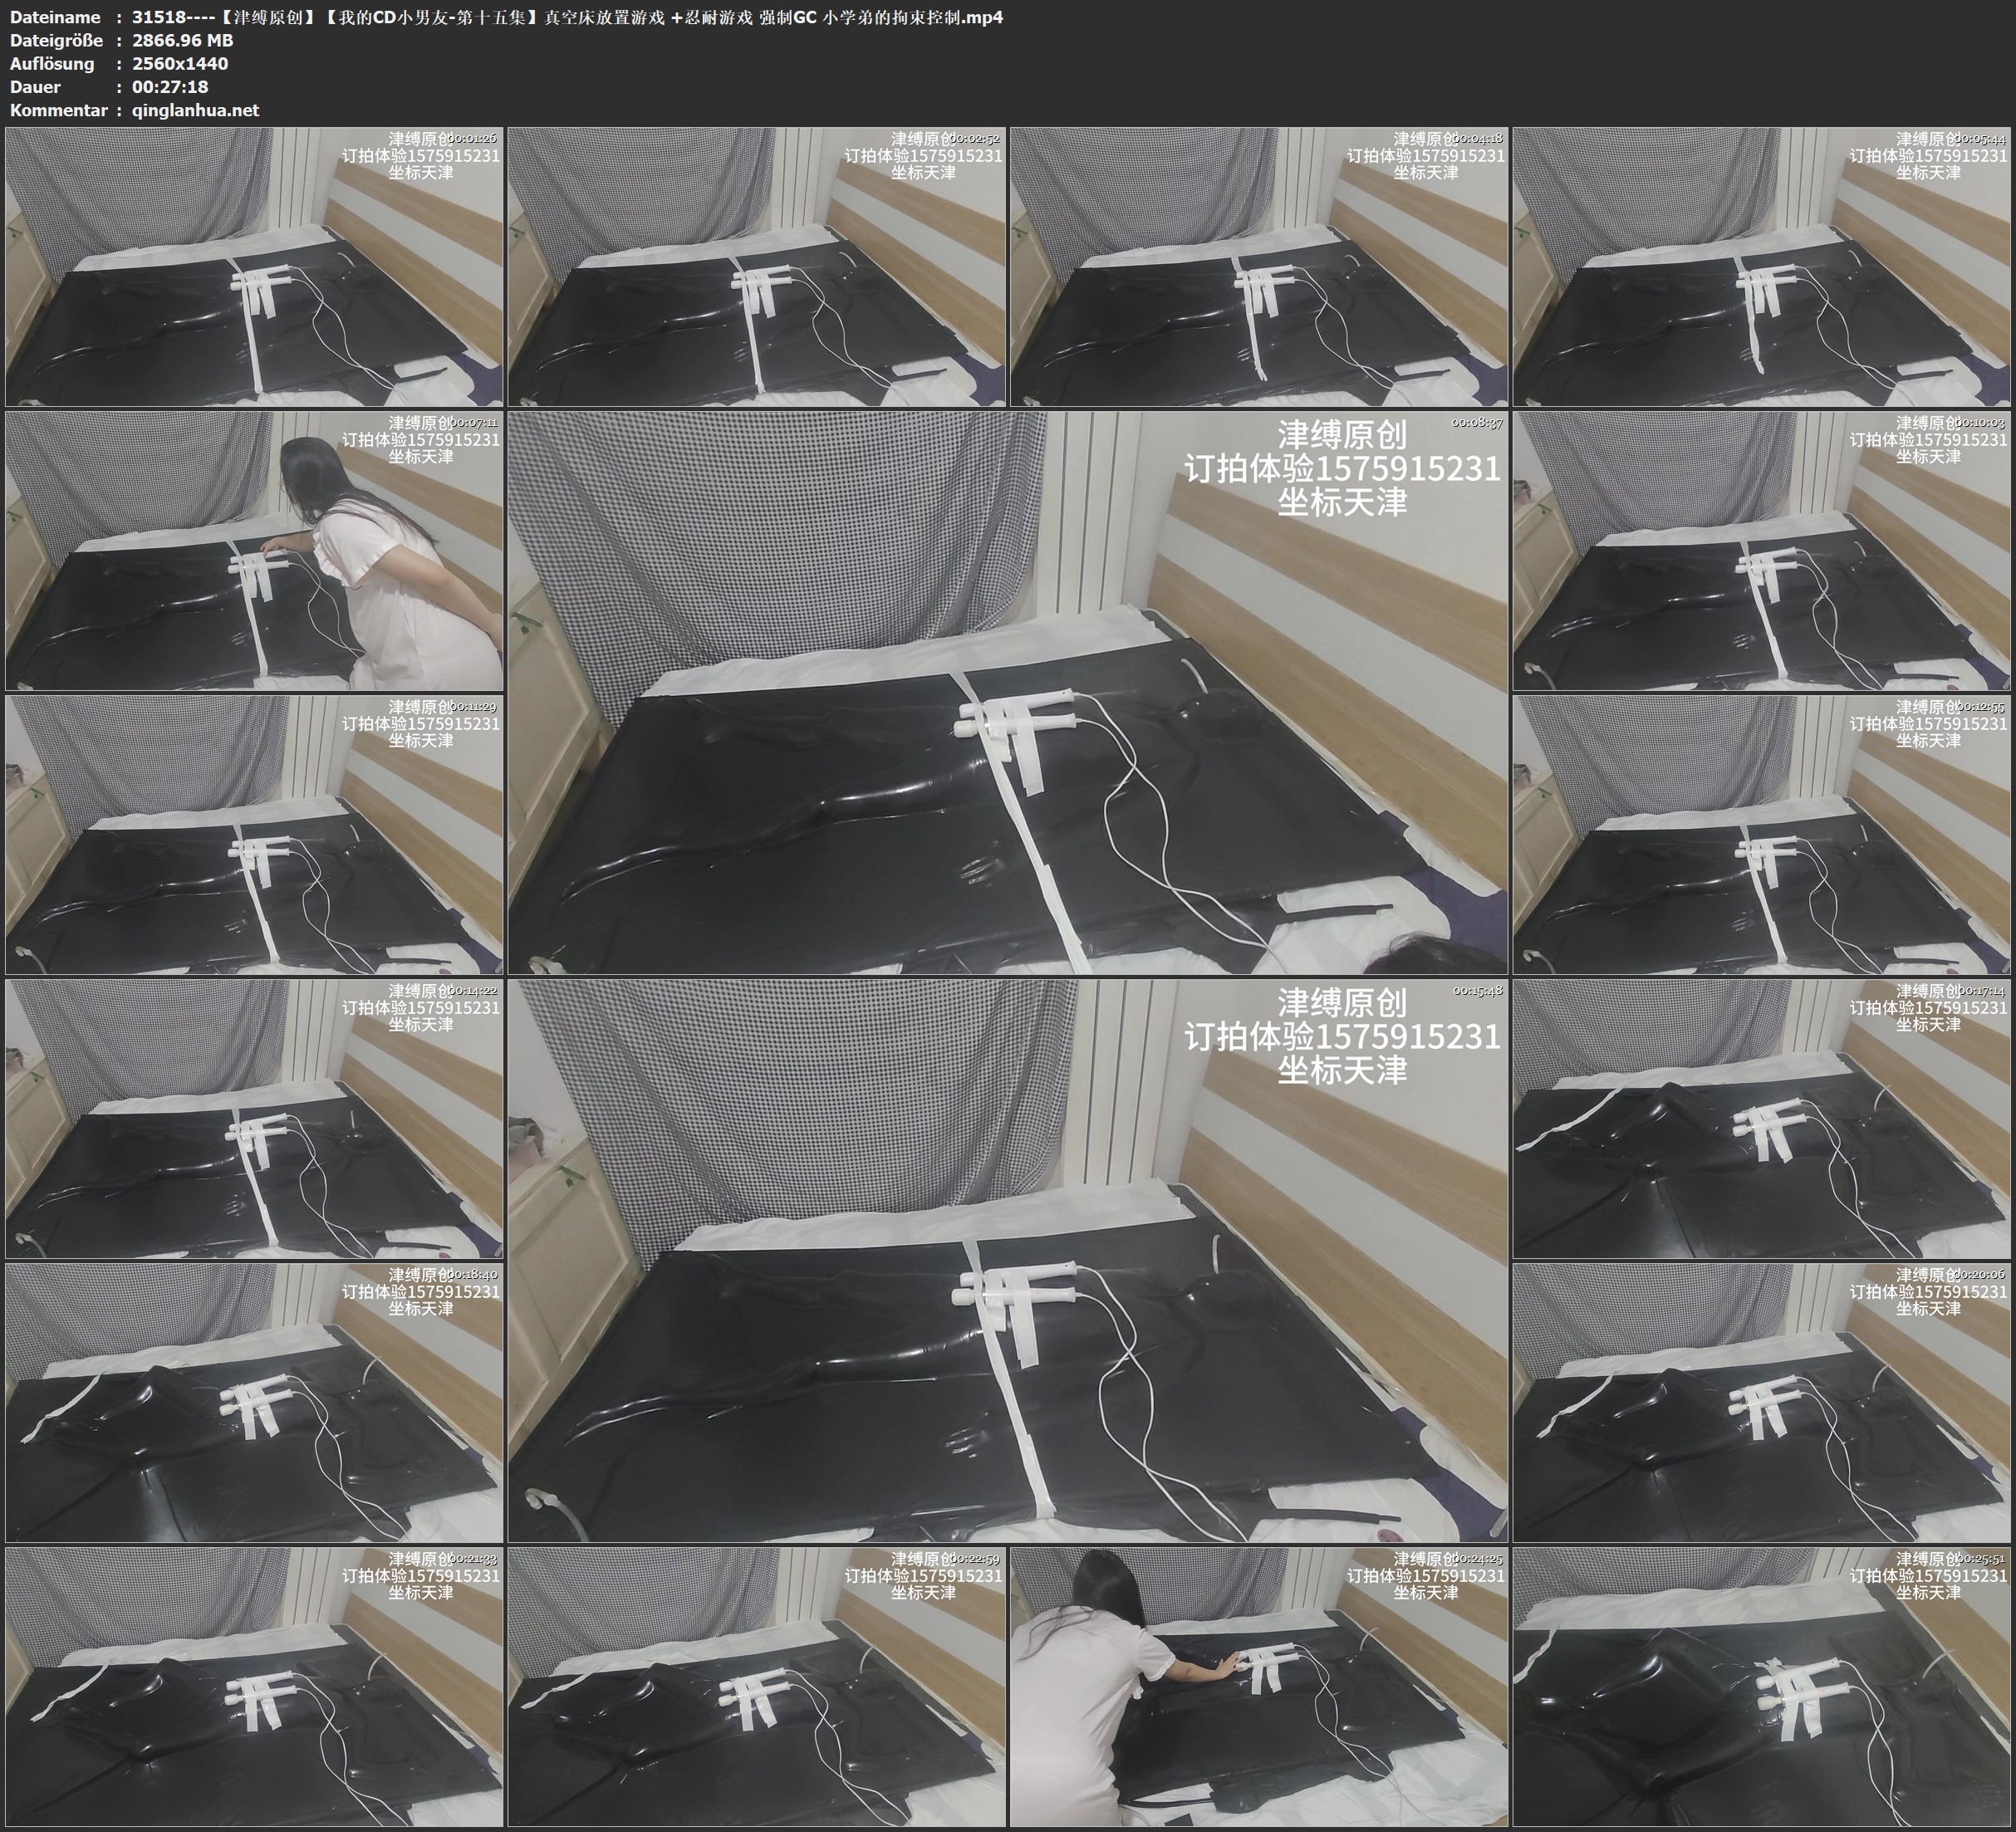Select the frame marked 00:21:33
The width and height of the screenshot is (2016, 1832).
(x=254, y=1686)
